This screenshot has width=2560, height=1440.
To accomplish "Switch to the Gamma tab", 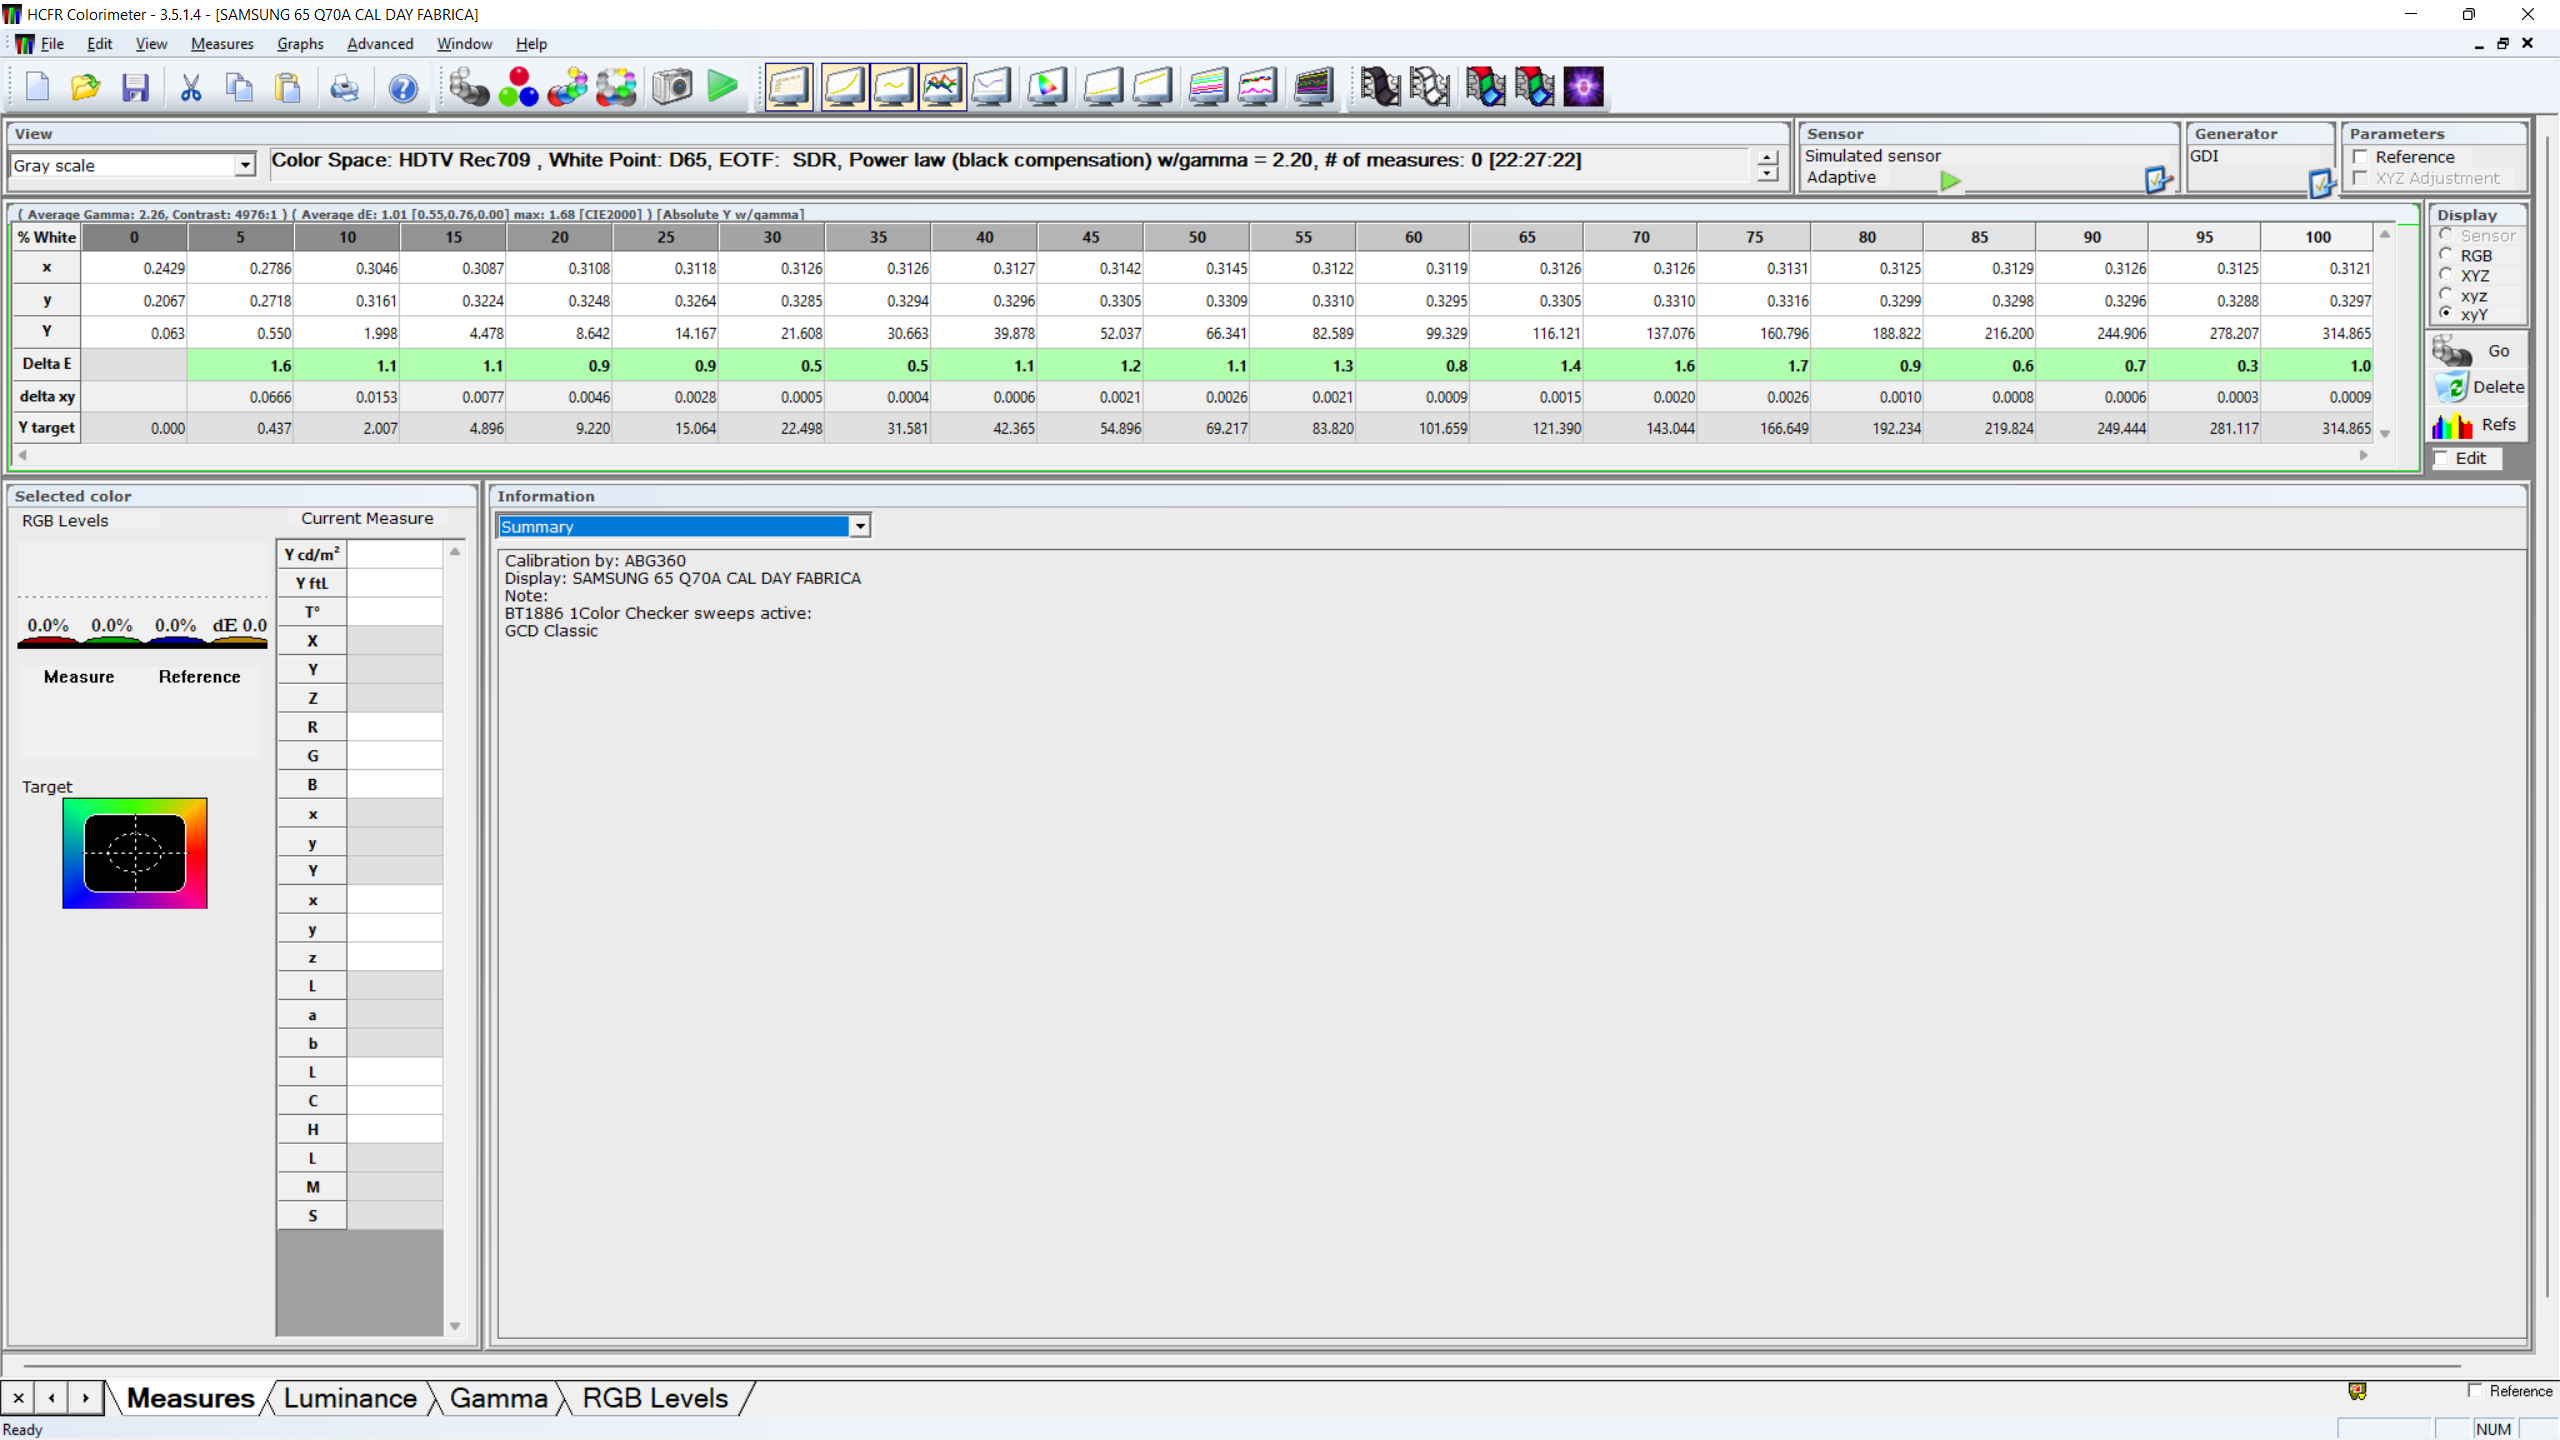I will [x=498, y=1398].
